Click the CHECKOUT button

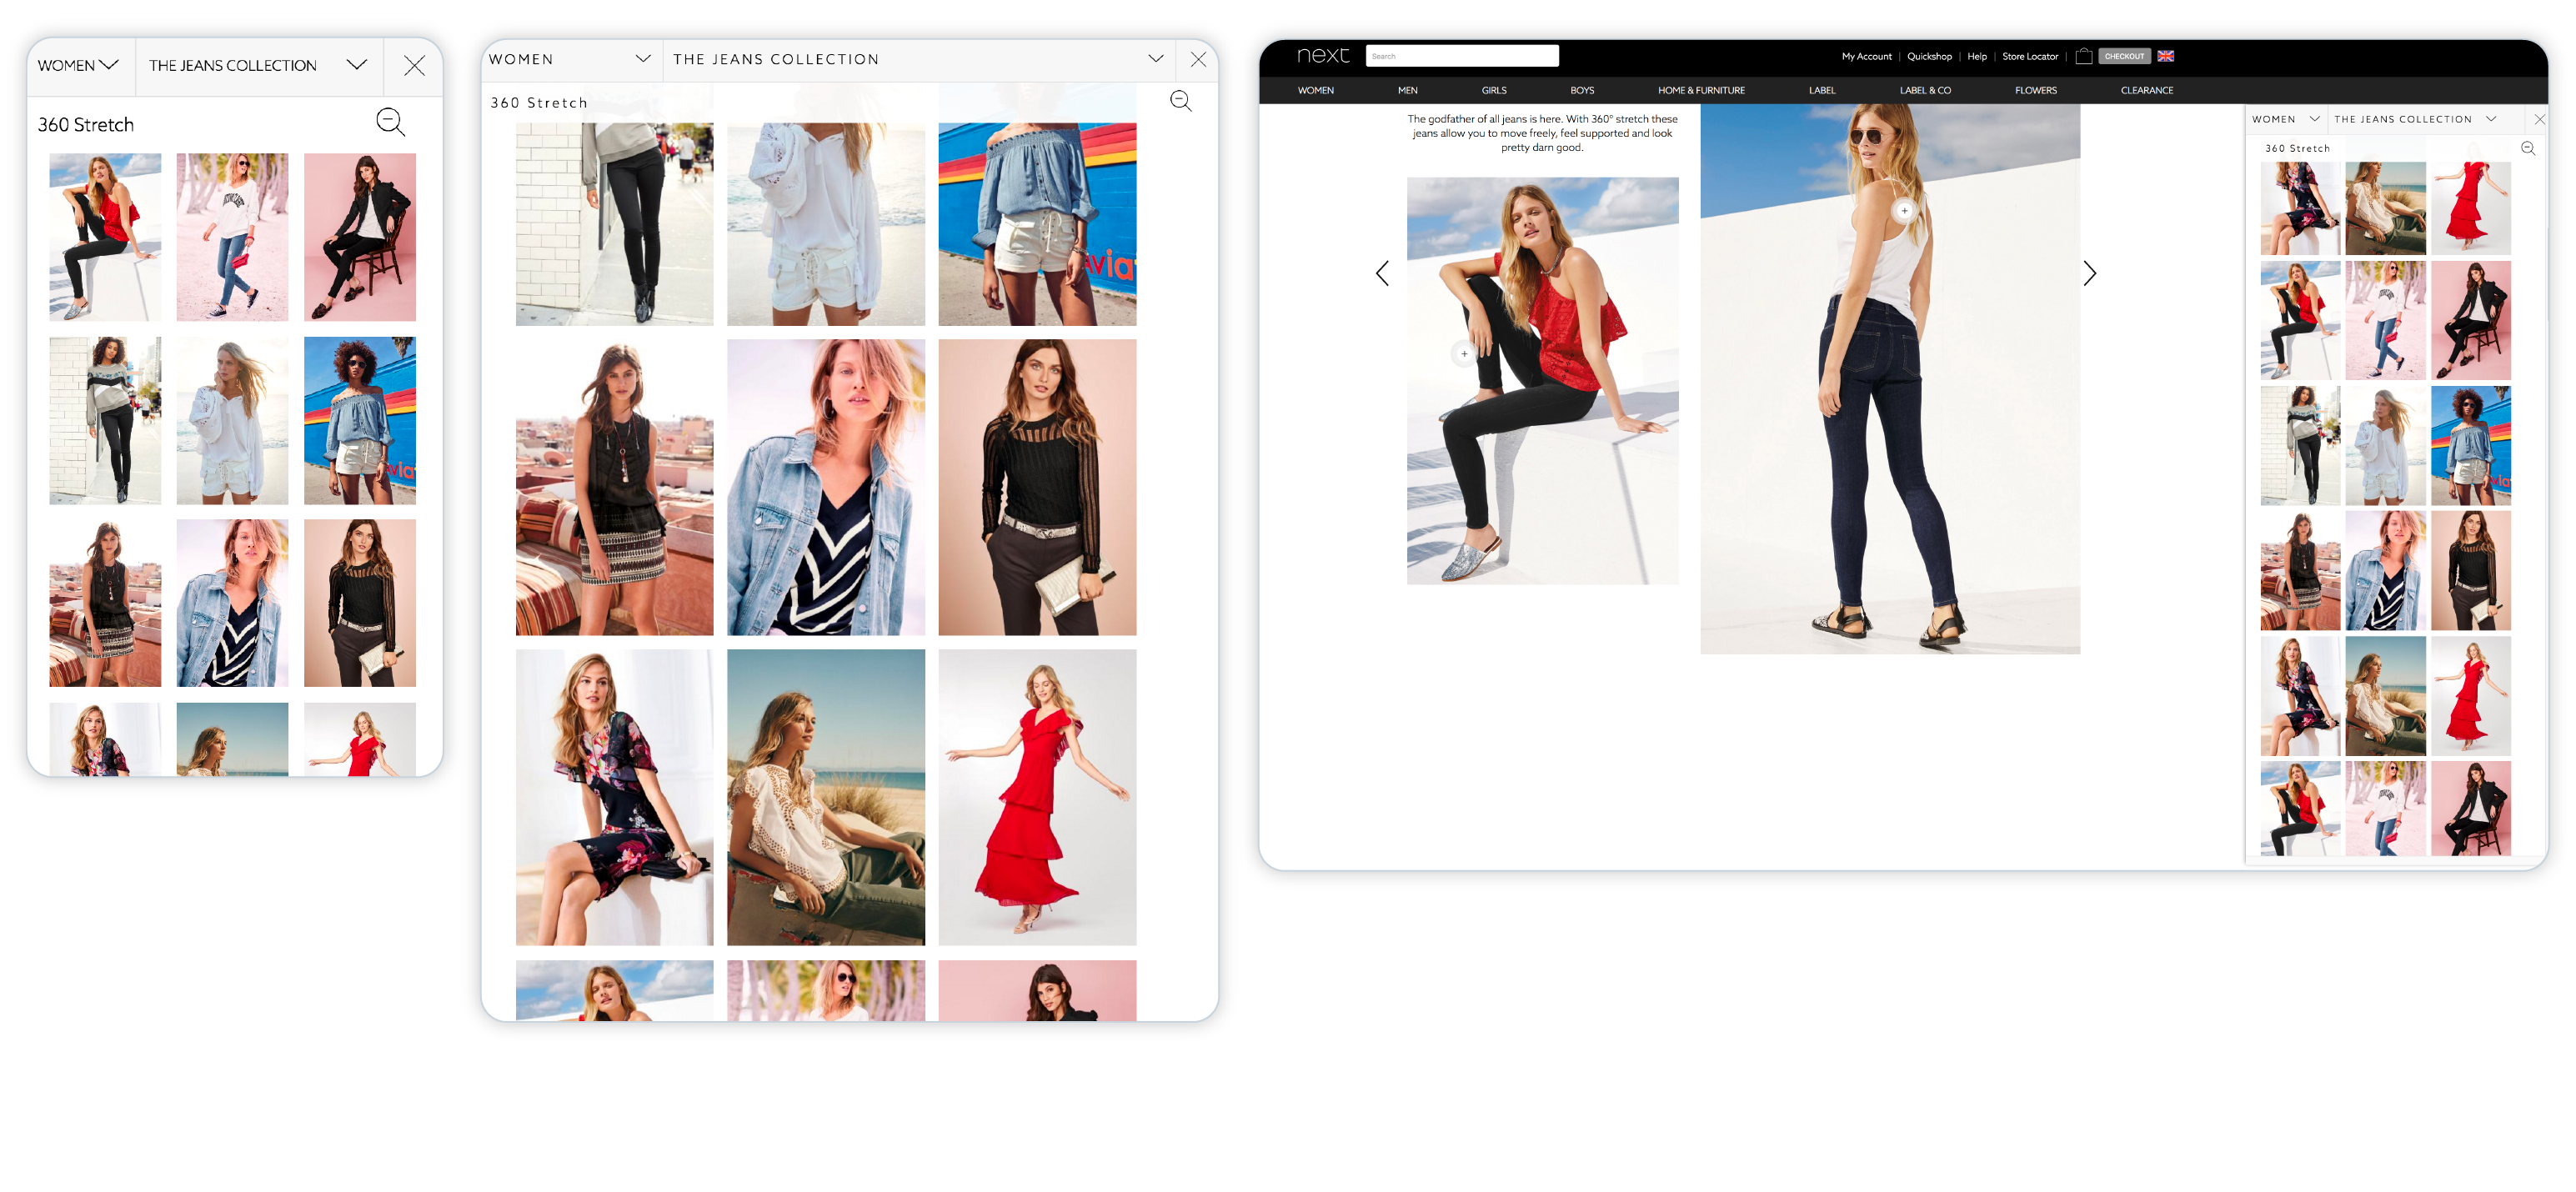point(2123,56)
